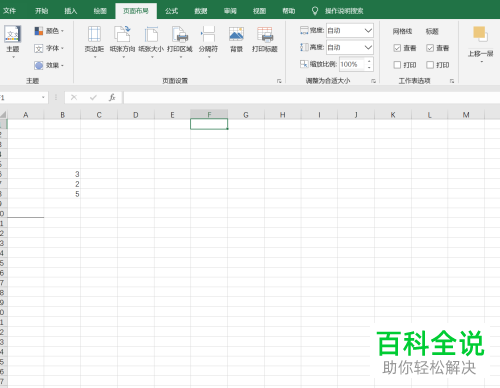Toggle 网格线 打印 checkbox
The image size is (500, 388).
397,65
